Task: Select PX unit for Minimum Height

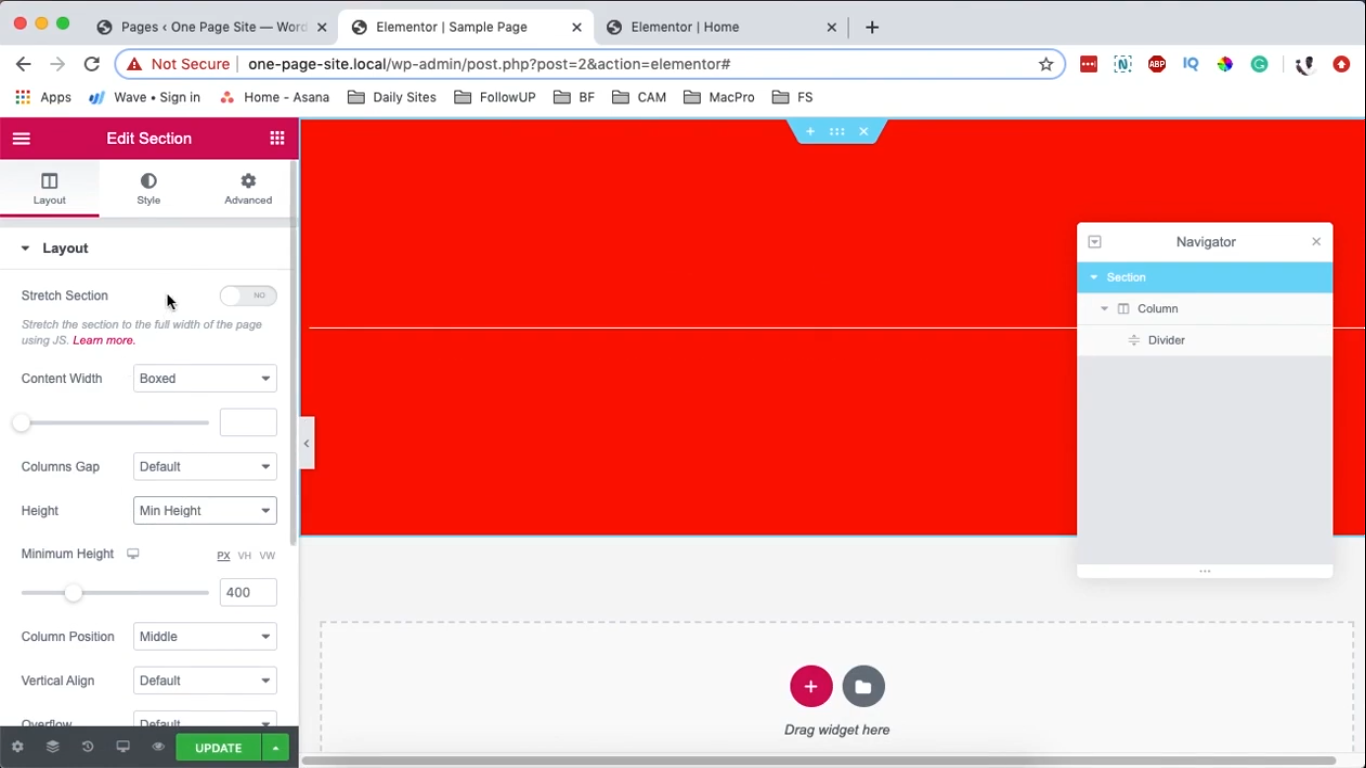Action: [x=224, y=556]
